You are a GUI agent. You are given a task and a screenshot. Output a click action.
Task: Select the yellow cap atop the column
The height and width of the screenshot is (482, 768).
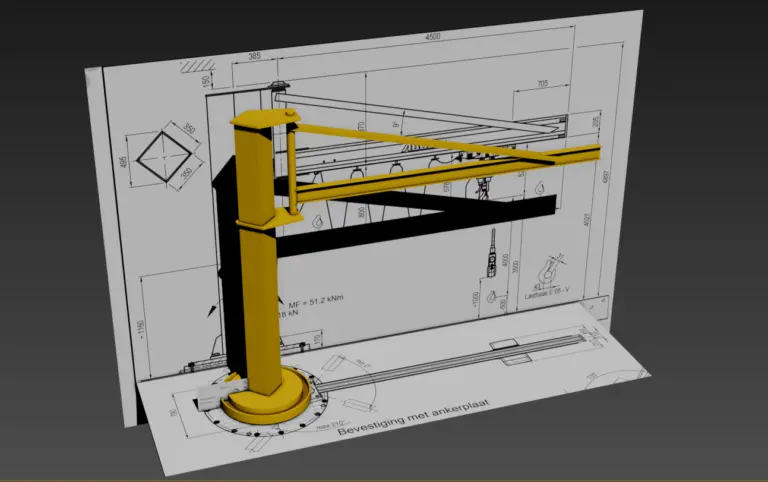click(x=267, y=119)
